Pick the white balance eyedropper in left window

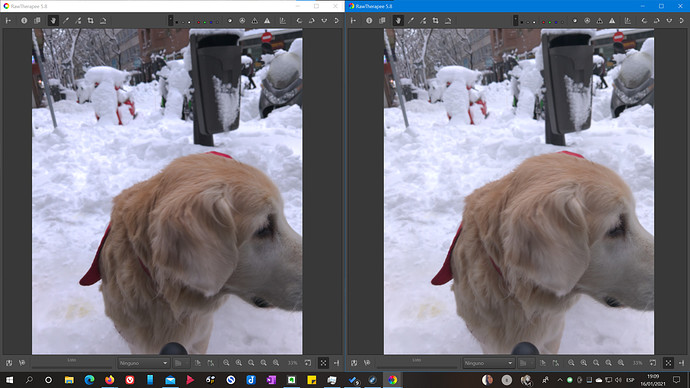66,21
